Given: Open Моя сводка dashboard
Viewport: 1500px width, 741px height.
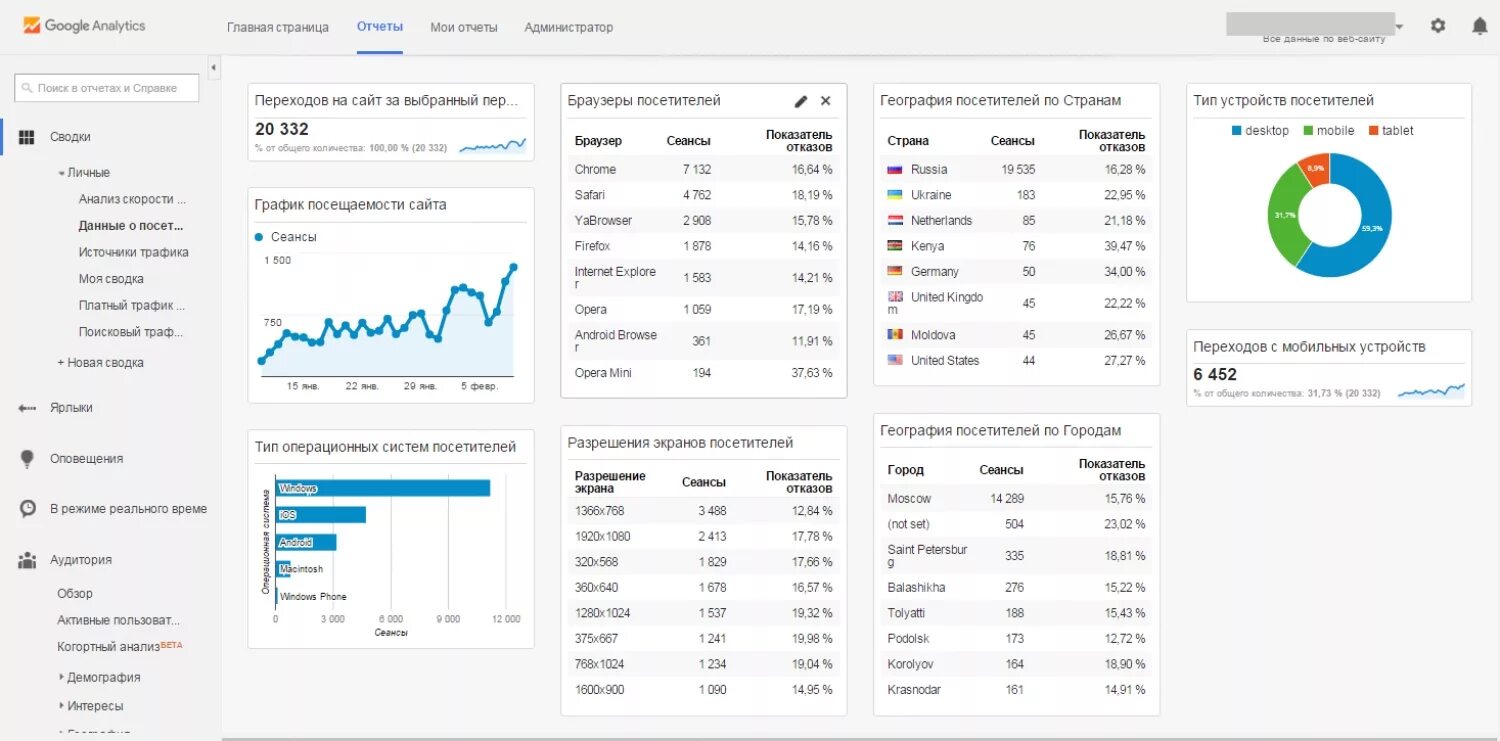Looking at the screenshot, I should pyautogui.click(x=111, y=279).
